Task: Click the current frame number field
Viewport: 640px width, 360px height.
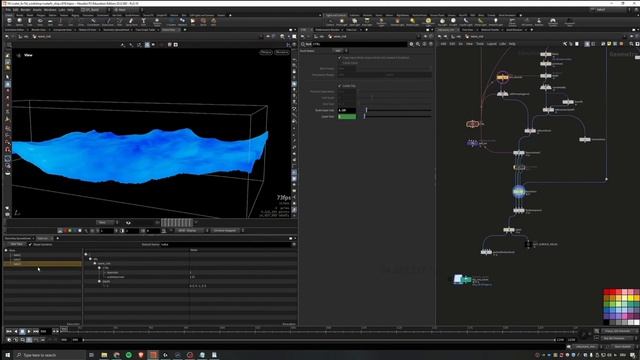Action: [46, 331]
